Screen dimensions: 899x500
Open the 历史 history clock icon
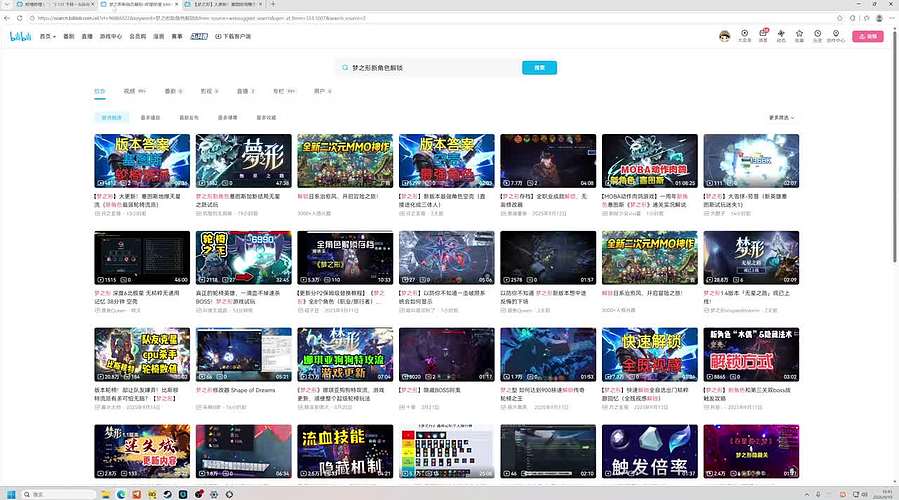pyautogui.click(x=818, y=36)
